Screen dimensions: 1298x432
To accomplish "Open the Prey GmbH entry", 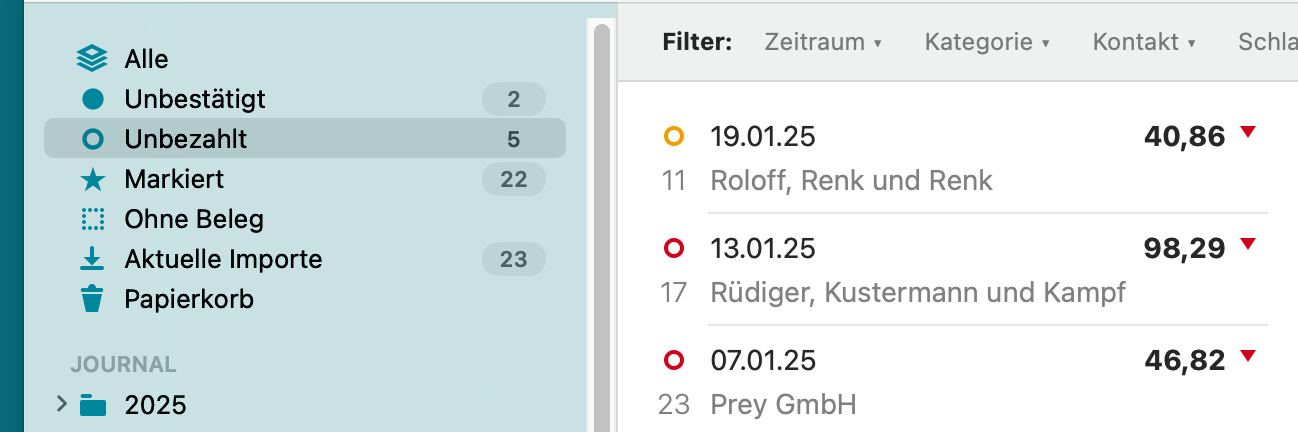I will pyautogui.click(x=783, y=404).
